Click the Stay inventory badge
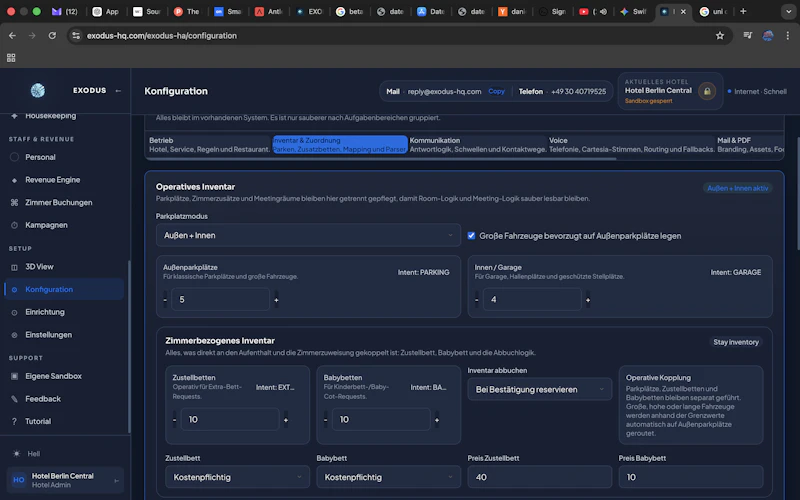The height and width of the screenshot is (500, 800). (x=736, y=342)
